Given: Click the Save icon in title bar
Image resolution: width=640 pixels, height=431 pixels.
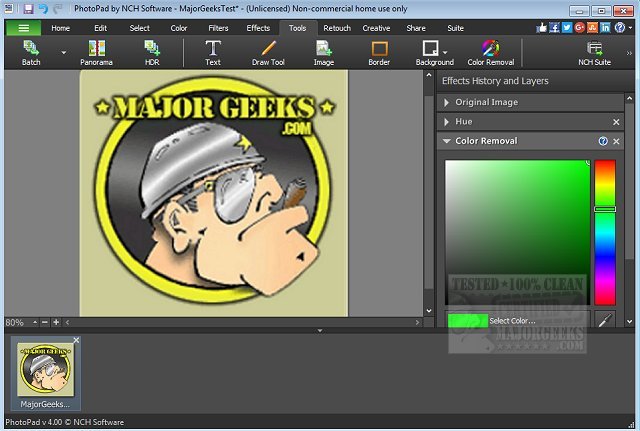Looking at the screenshot, I should tap(28, 9).
